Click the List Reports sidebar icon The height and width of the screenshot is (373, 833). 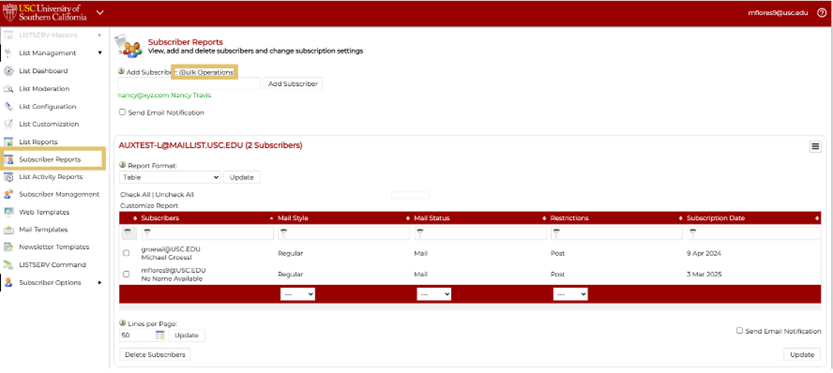coord(8,142)
